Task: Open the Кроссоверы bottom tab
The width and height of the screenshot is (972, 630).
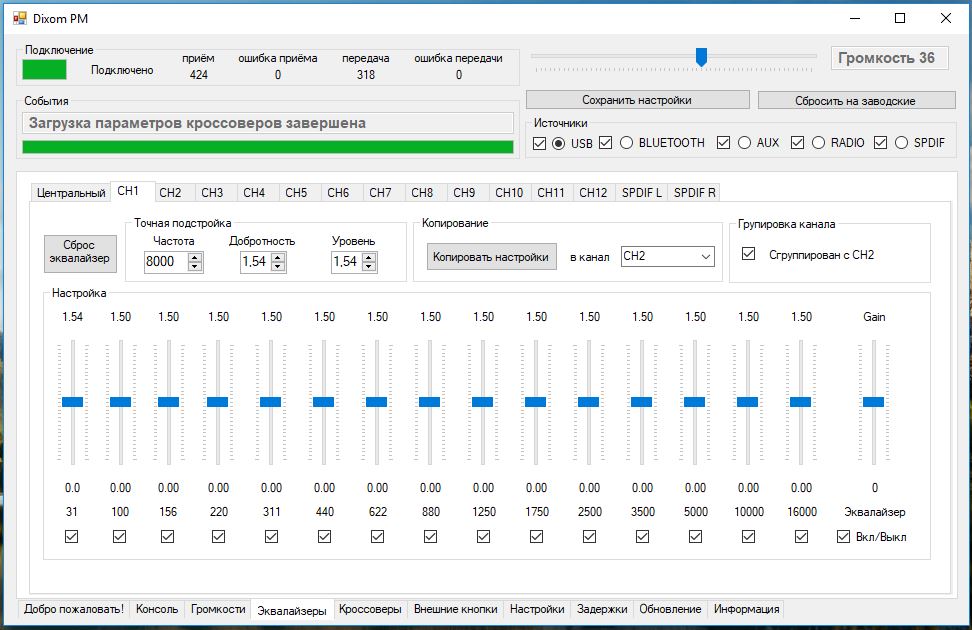Action: (x=370, y=609)
